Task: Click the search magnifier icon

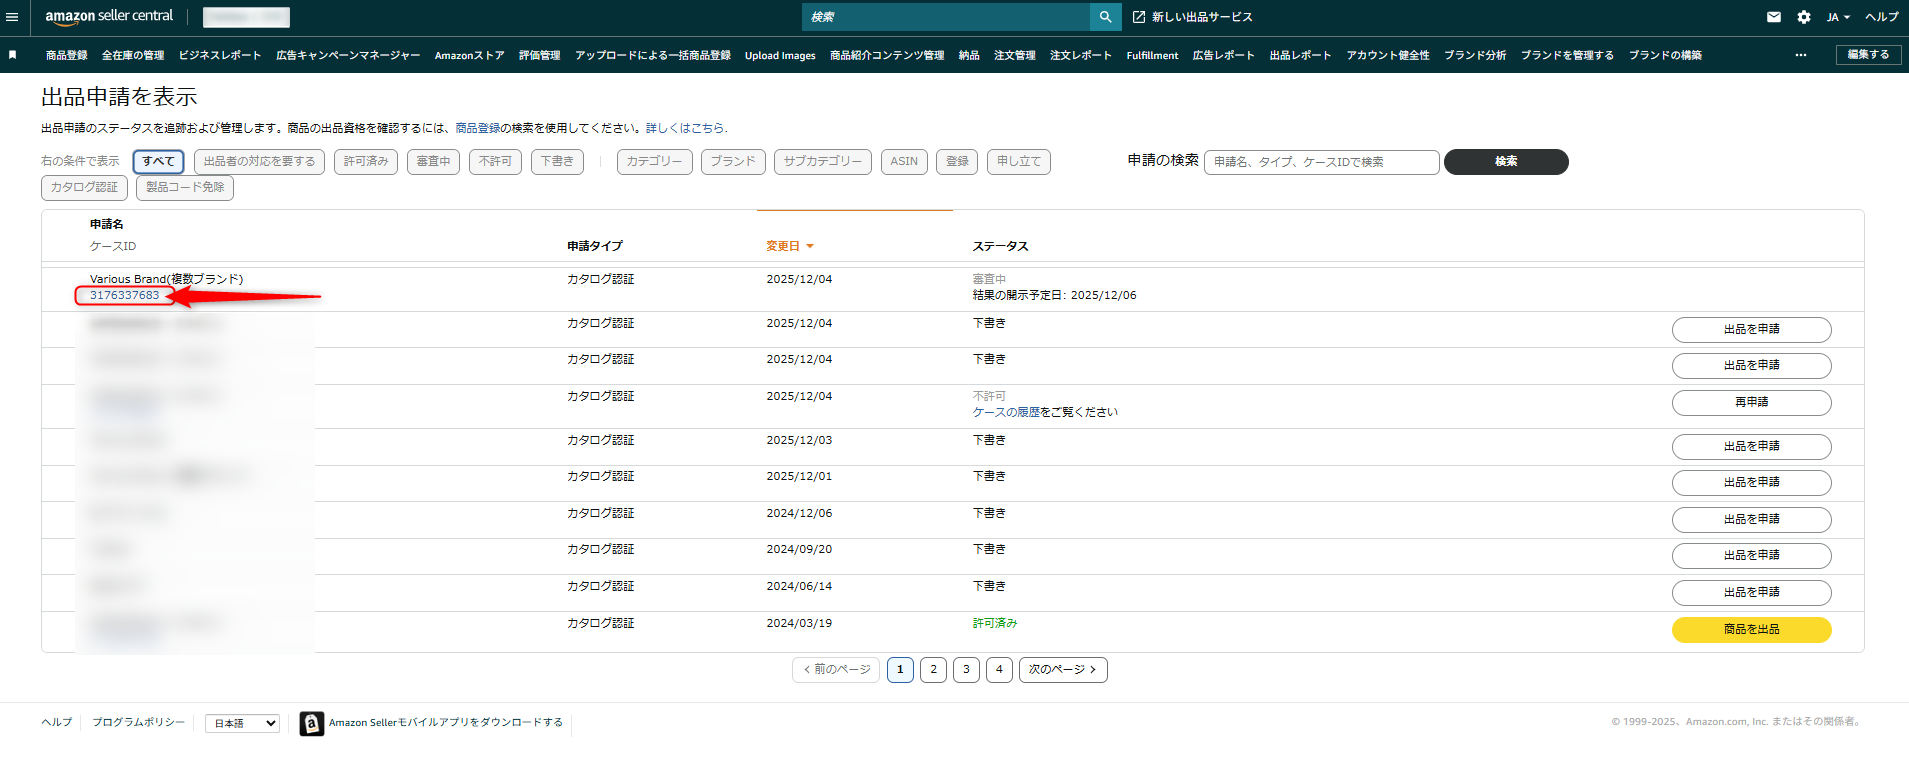Action: coord(1105,17)
